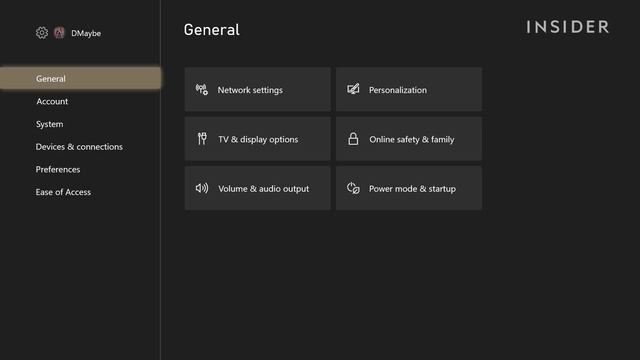This screenshot has width=640, height=360.
Task: Click the General page heading
Action: coord(211,30)
